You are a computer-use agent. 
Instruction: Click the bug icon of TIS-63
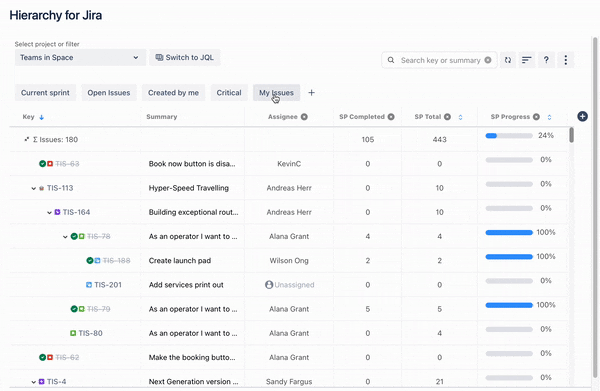tap(50, 164)
